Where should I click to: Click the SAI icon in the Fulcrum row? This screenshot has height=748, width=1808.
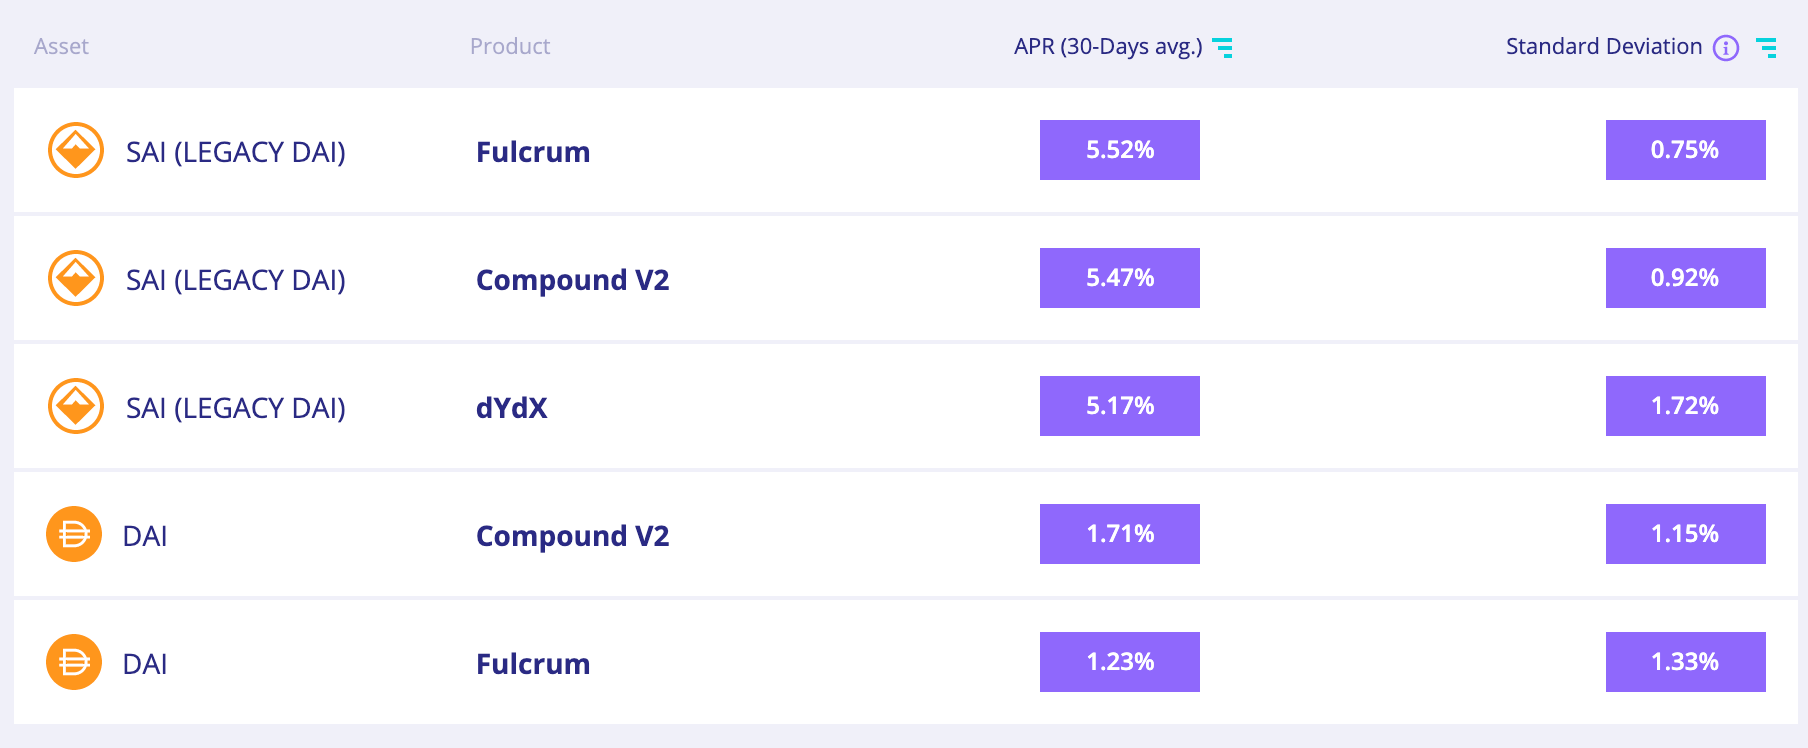click(76, 150)
